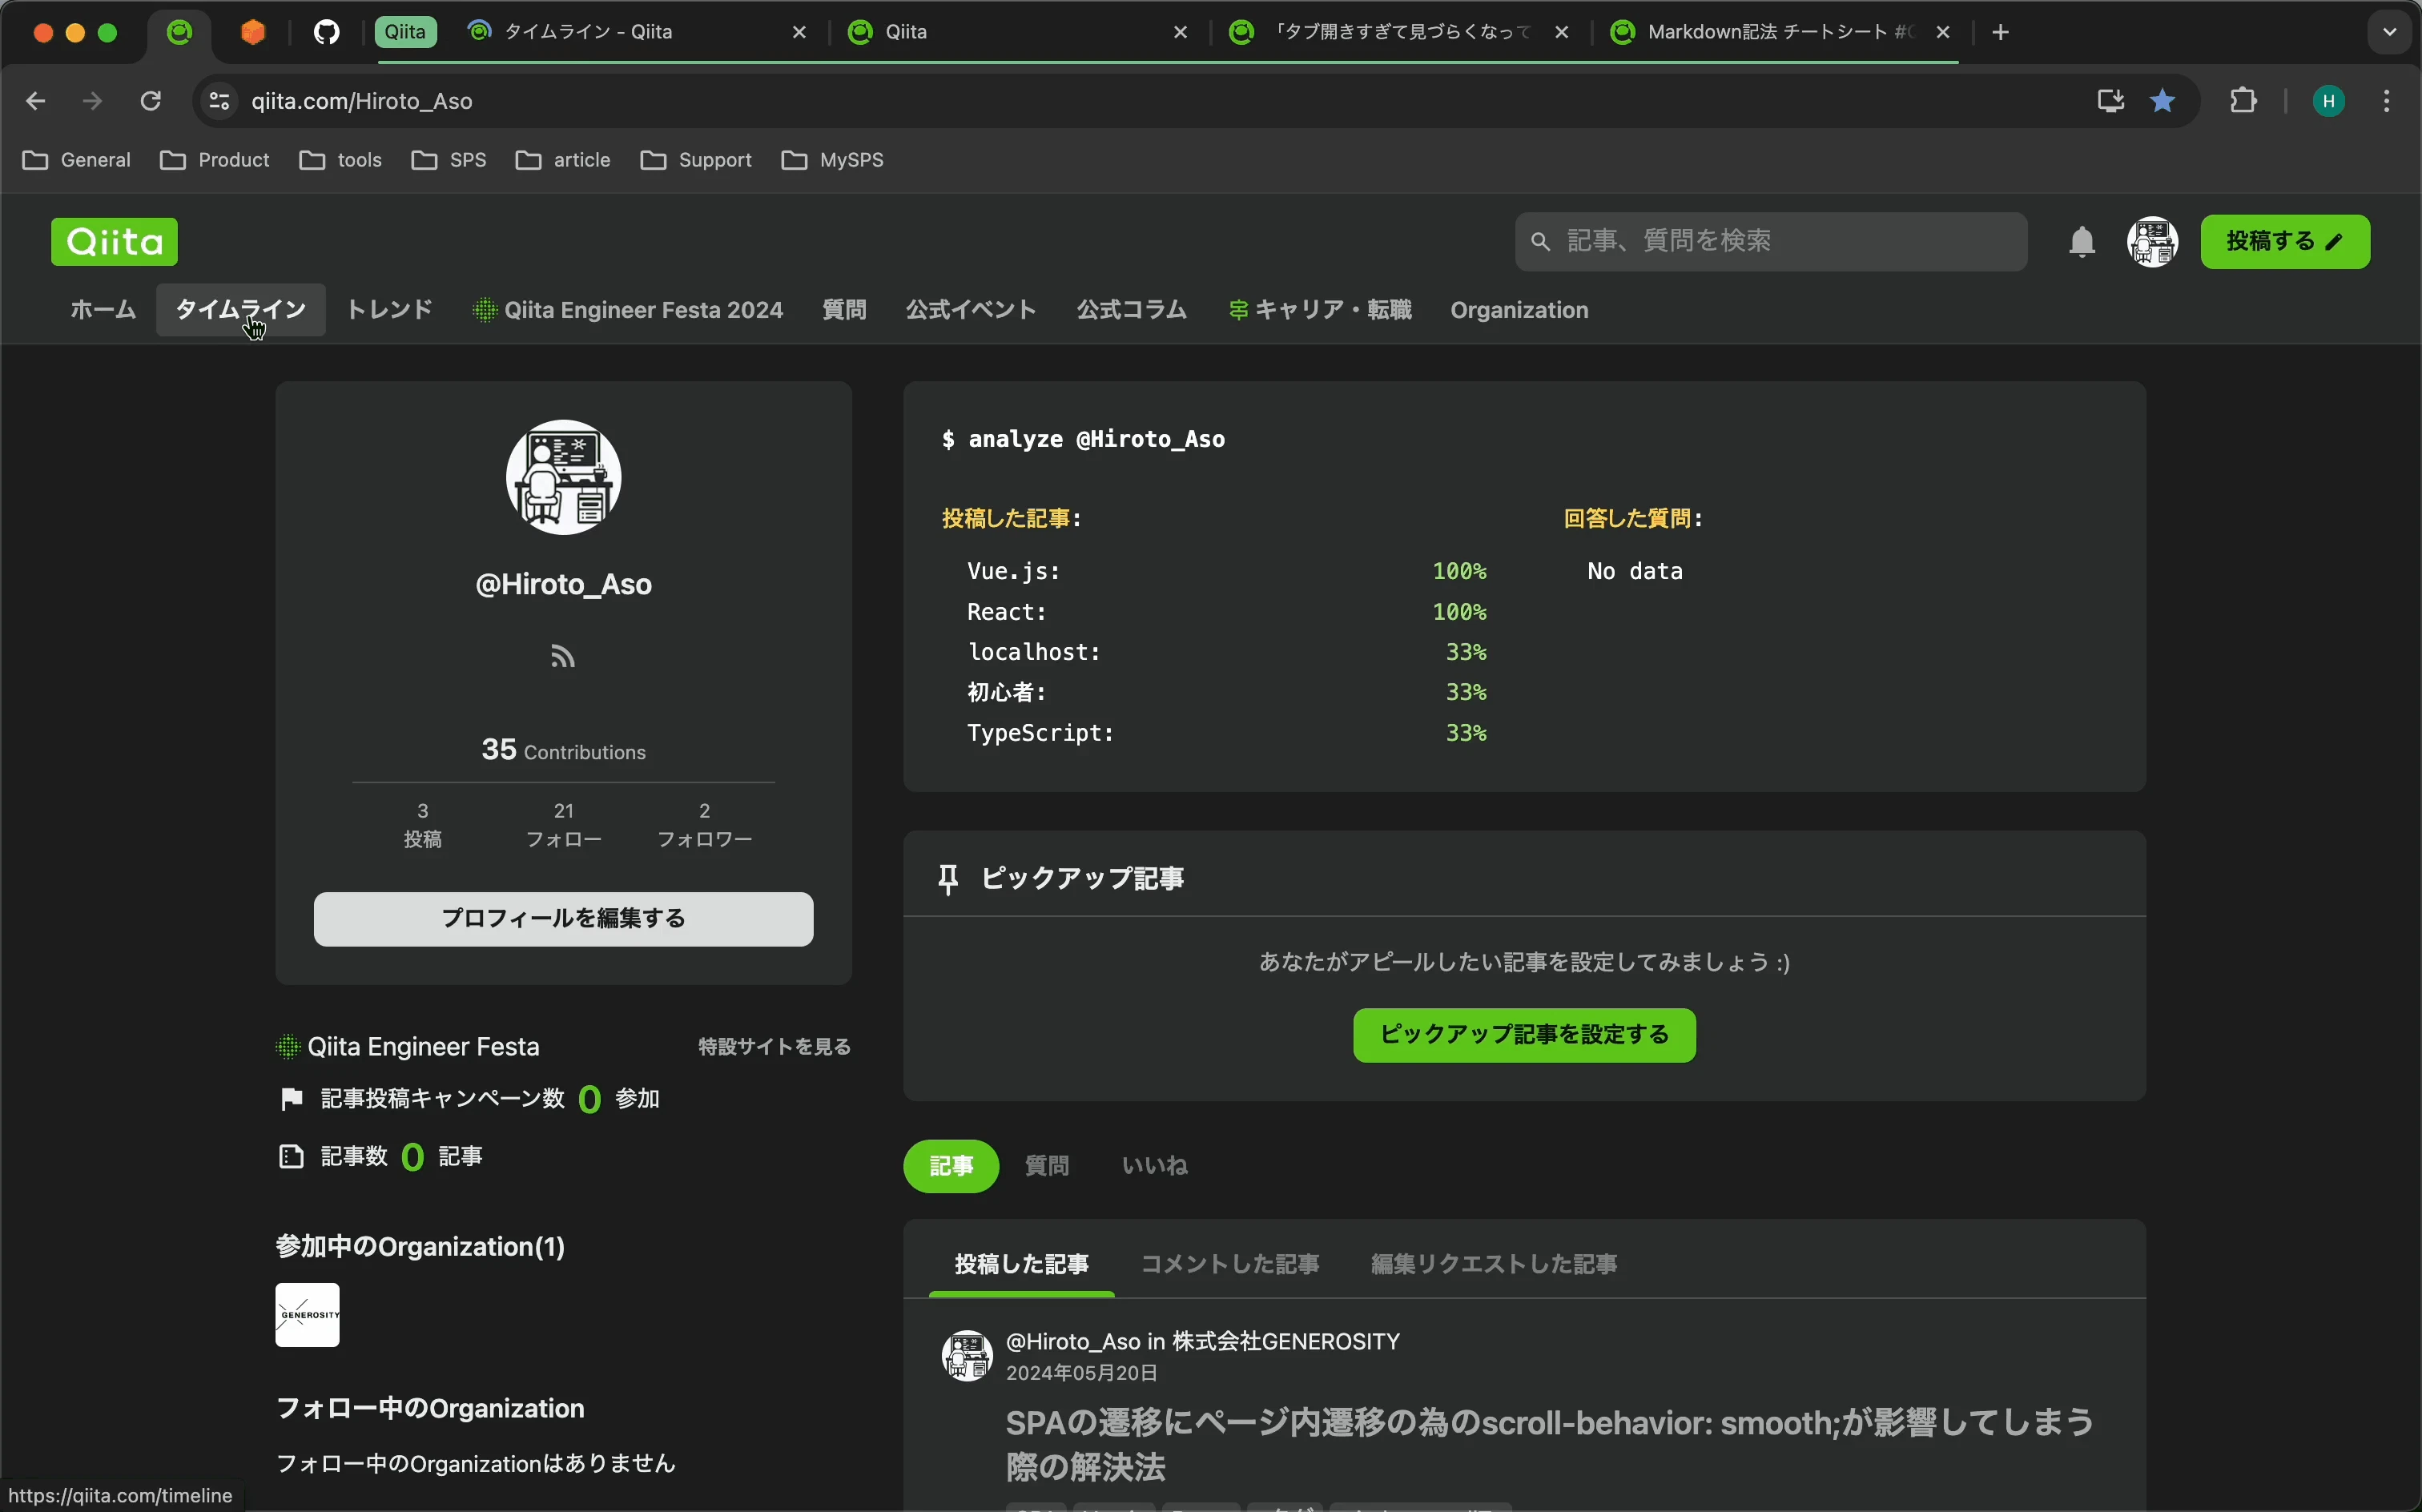Viewport: 2422px width, 1512px height.
Task: Select the 投稿した記事 sub-tab
Action: coord(1021,1264)
